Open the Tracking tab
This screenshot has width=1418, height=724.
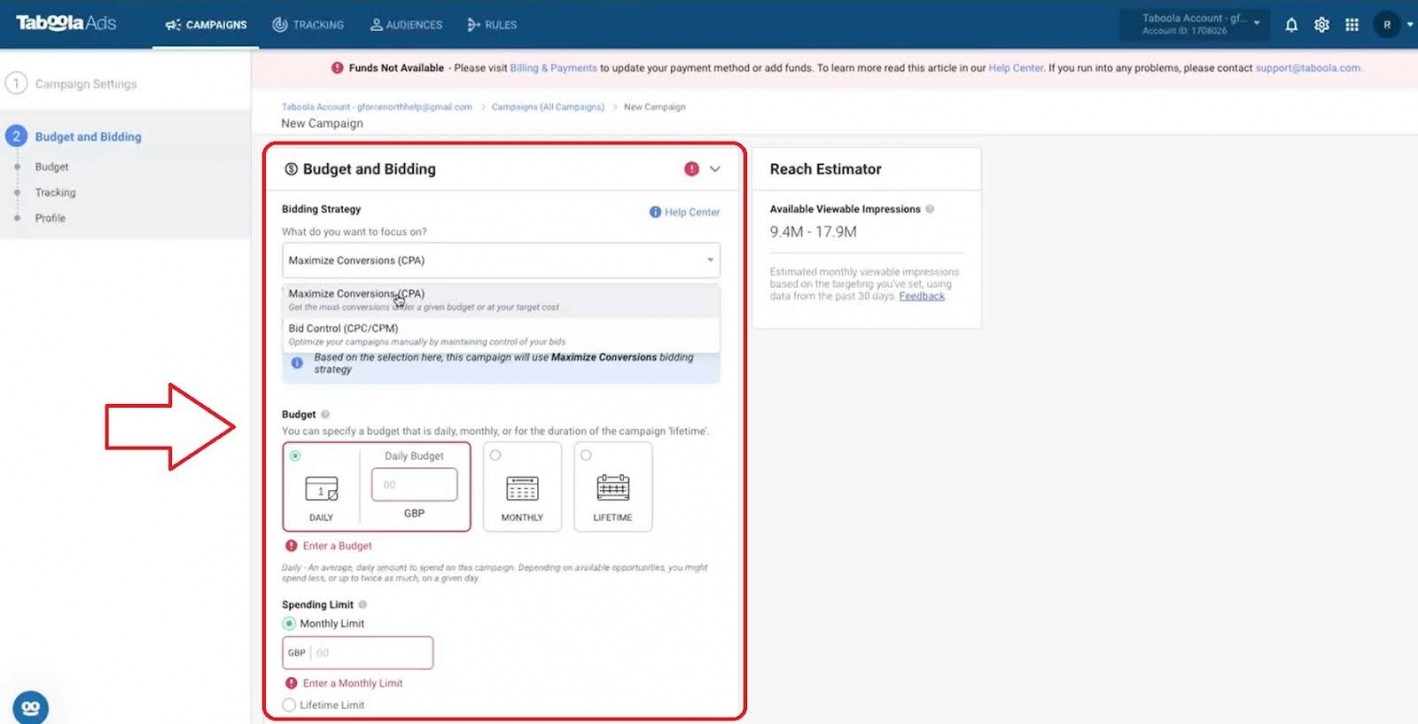(308, 25)
